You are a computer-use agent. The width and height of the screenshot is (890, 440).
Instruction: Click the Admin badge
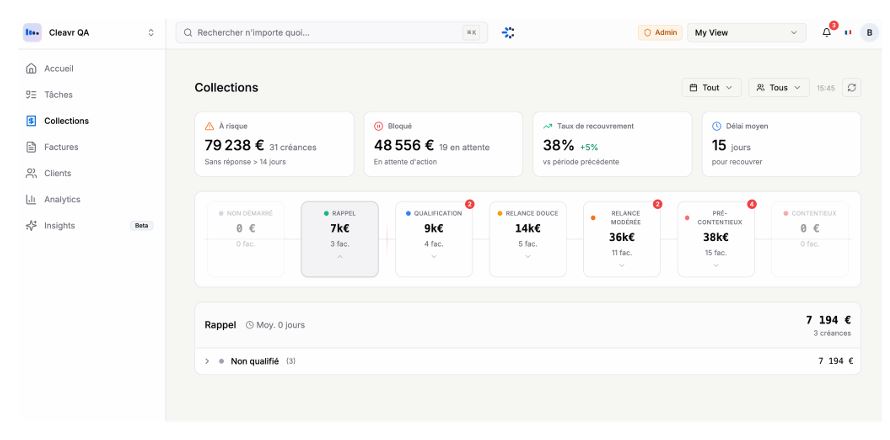coord(659,33)
